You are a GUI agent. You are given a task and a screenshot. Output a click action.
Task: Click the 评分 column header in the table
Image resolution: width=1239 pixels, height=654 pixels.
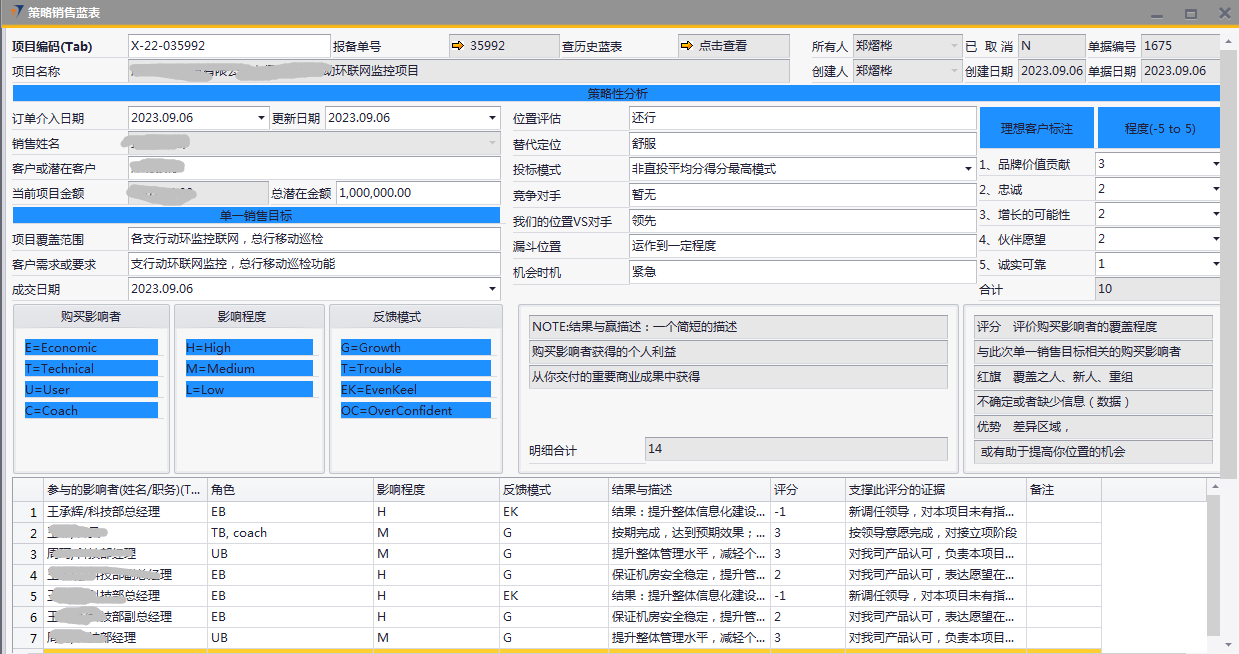(806, 491)
